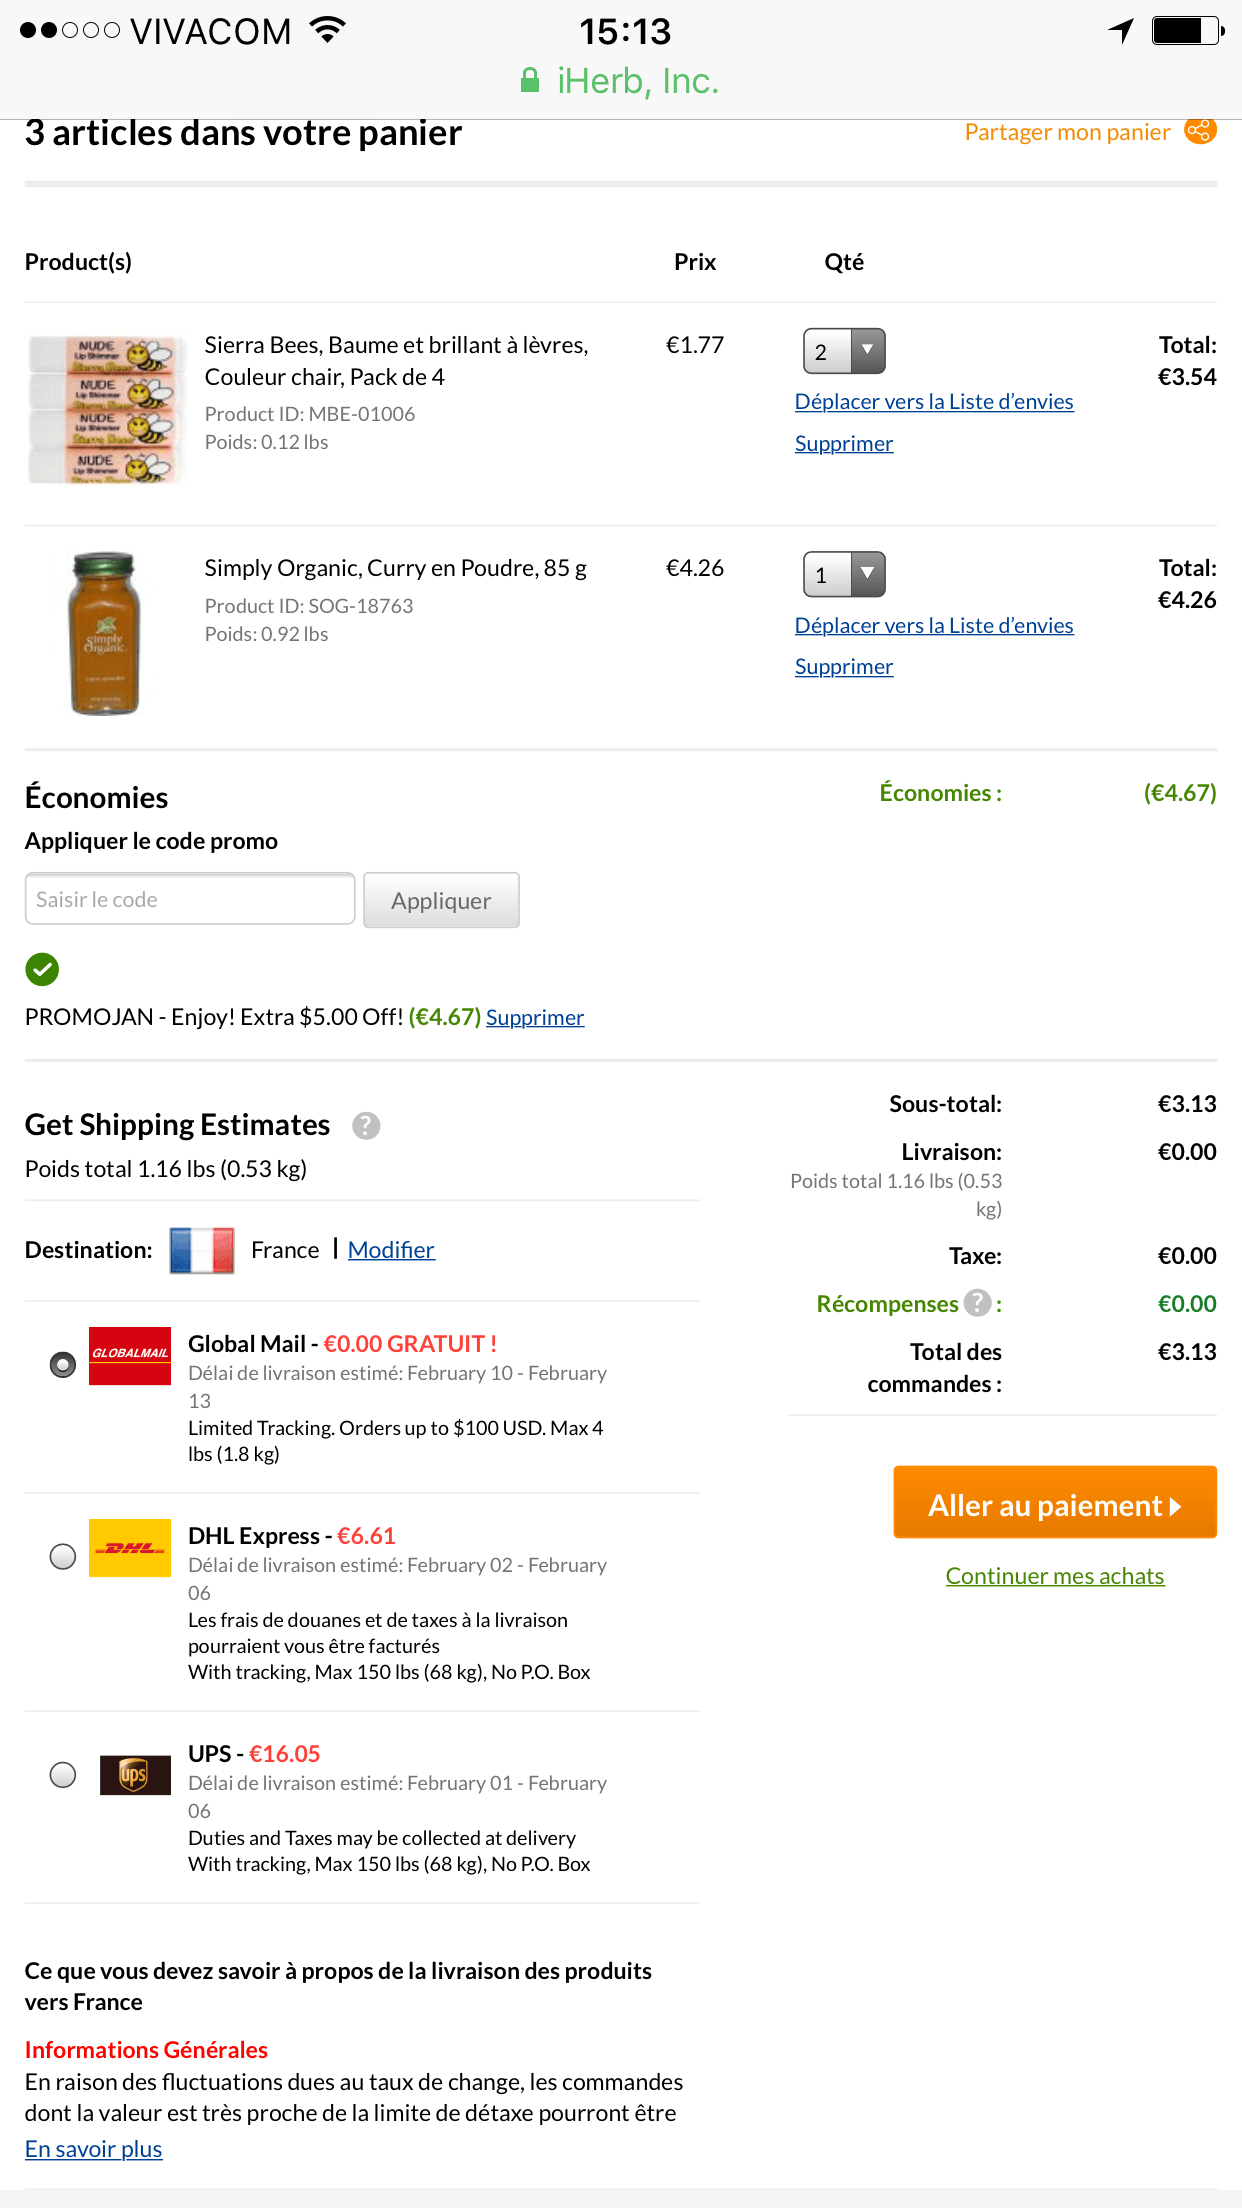
Task: Open quantity dropdown for Curry en Poudre
Action: (844, 574)
